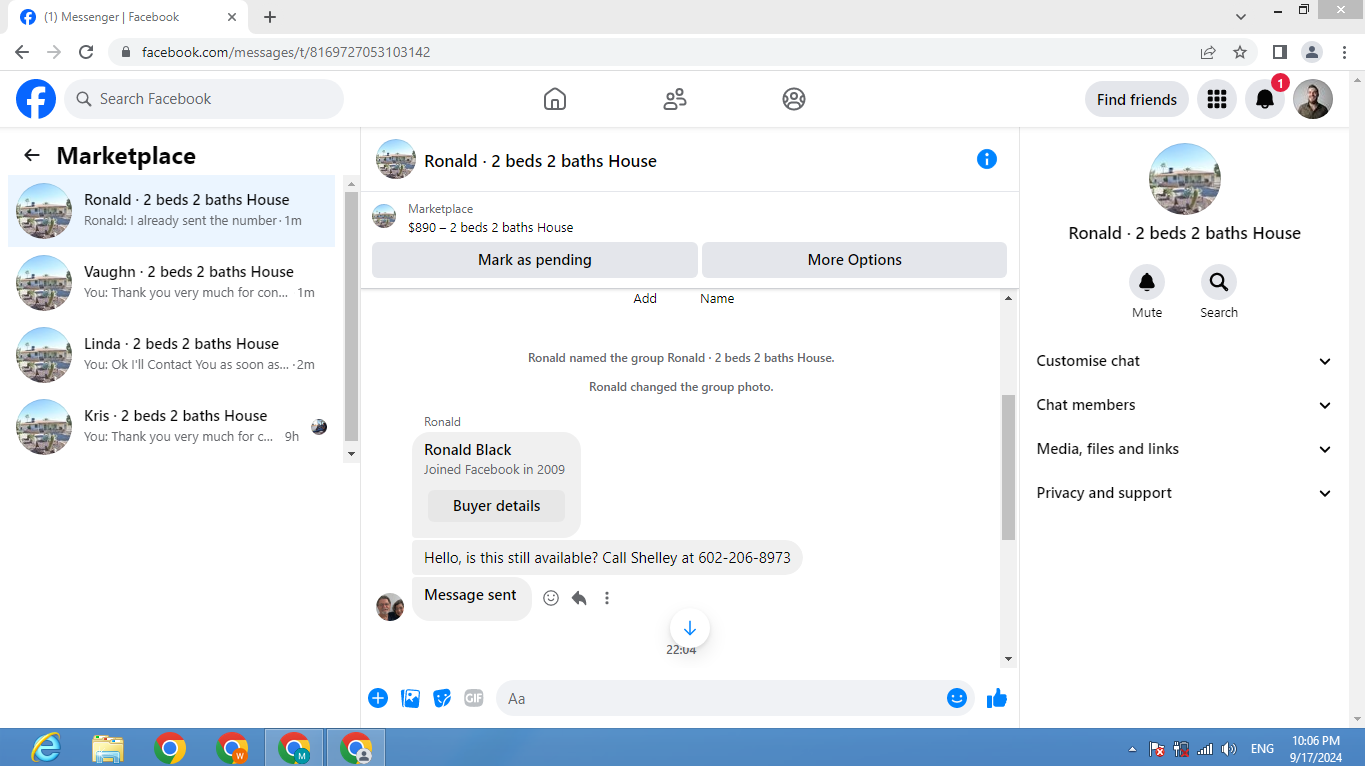Open Buyer details for Ronald Black
The height and width of the screenshot is (766, 1365).
click(497, 506)
